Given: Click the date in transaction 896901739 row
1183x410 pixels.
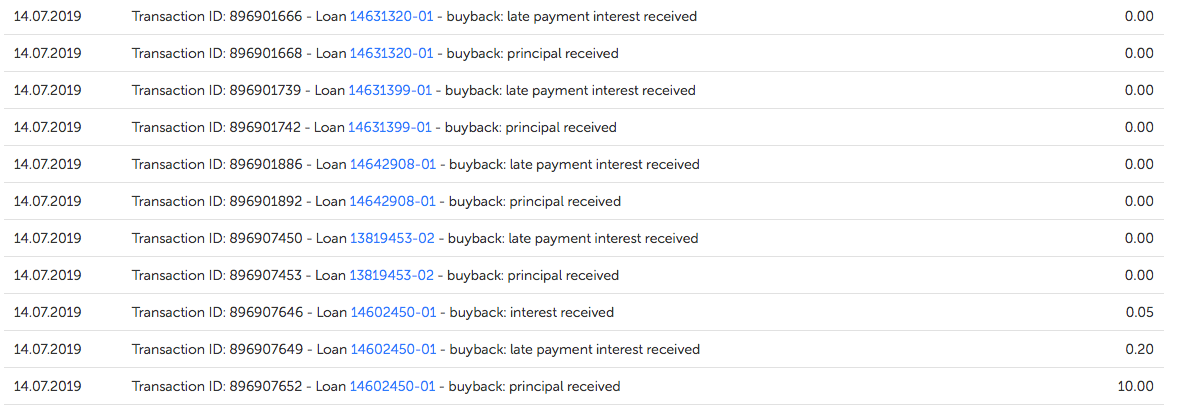Looking at the screenshot, I should (47, 91).
